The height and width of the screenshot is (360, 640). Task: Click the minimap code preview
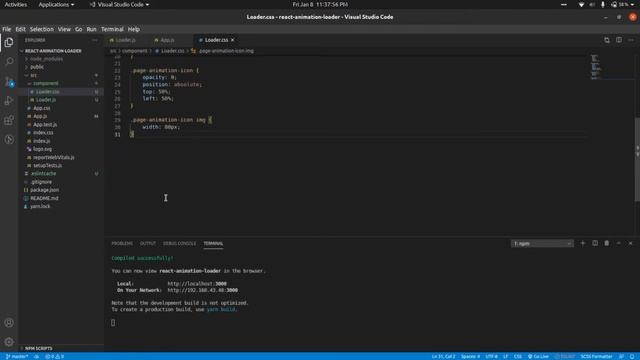[x=596, y=67]
